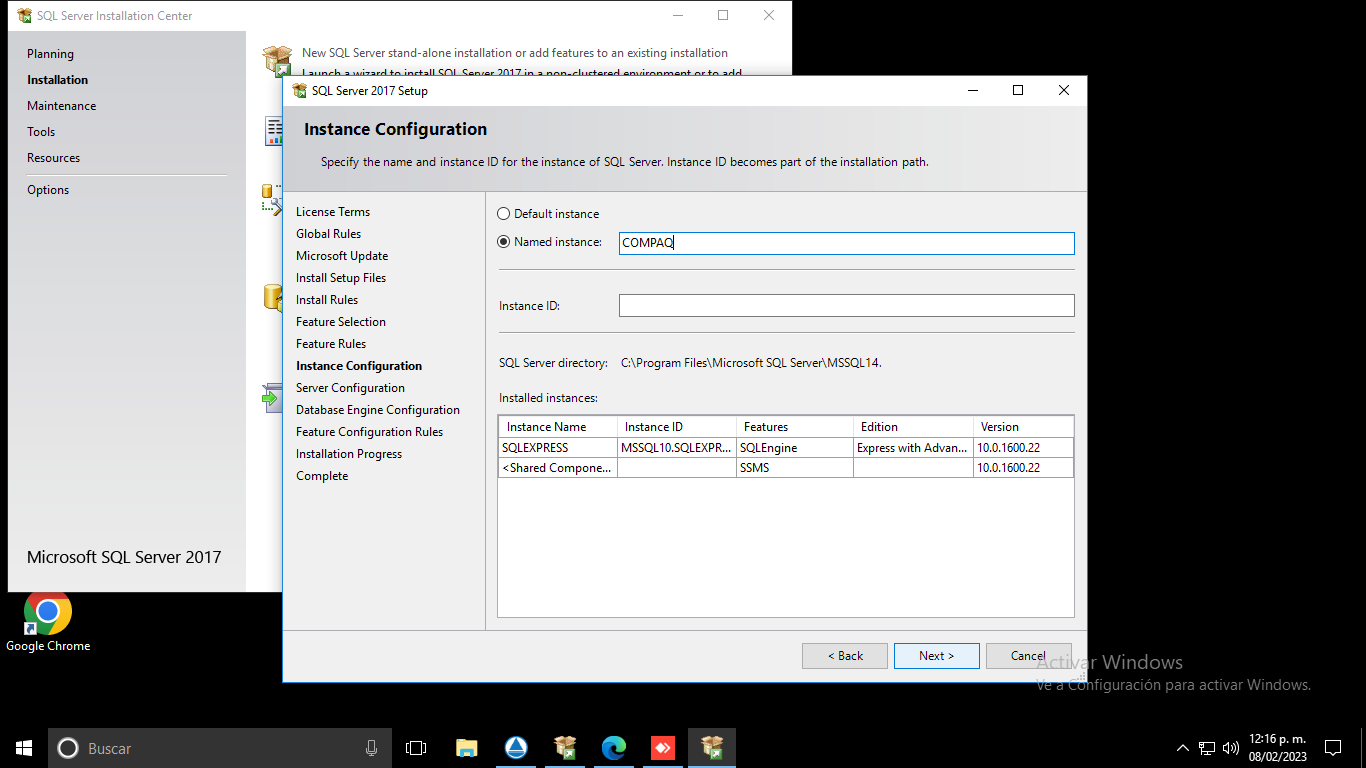Image resolution: width=1366 pixels, height=768 pixels.
Task: Open the AnyDesk taskbar icon
Action: (x=663, y=748)
